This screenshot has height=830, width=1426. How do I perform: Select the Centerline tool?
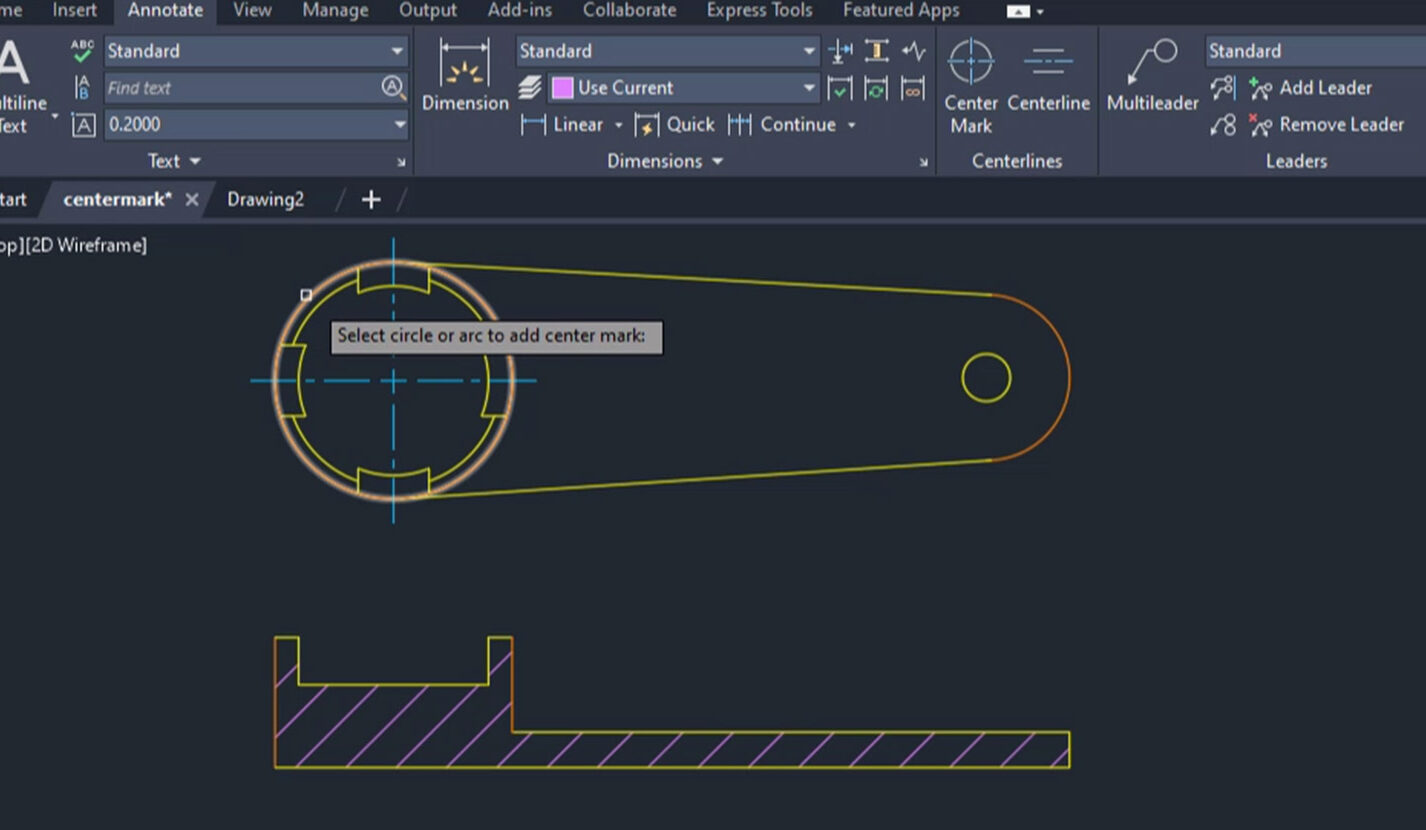pos(1048,77)
